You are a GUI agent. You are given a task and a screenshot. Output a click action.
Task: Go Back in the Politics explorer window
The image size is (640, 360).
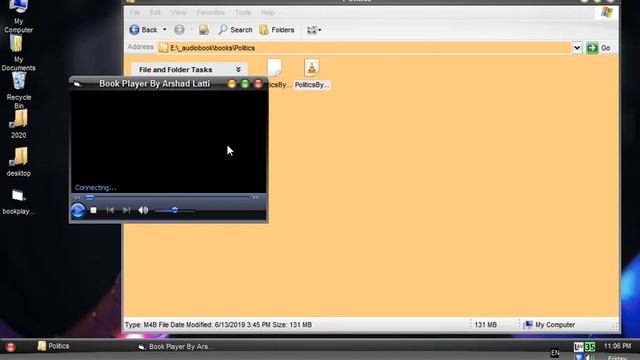[143, 30]
